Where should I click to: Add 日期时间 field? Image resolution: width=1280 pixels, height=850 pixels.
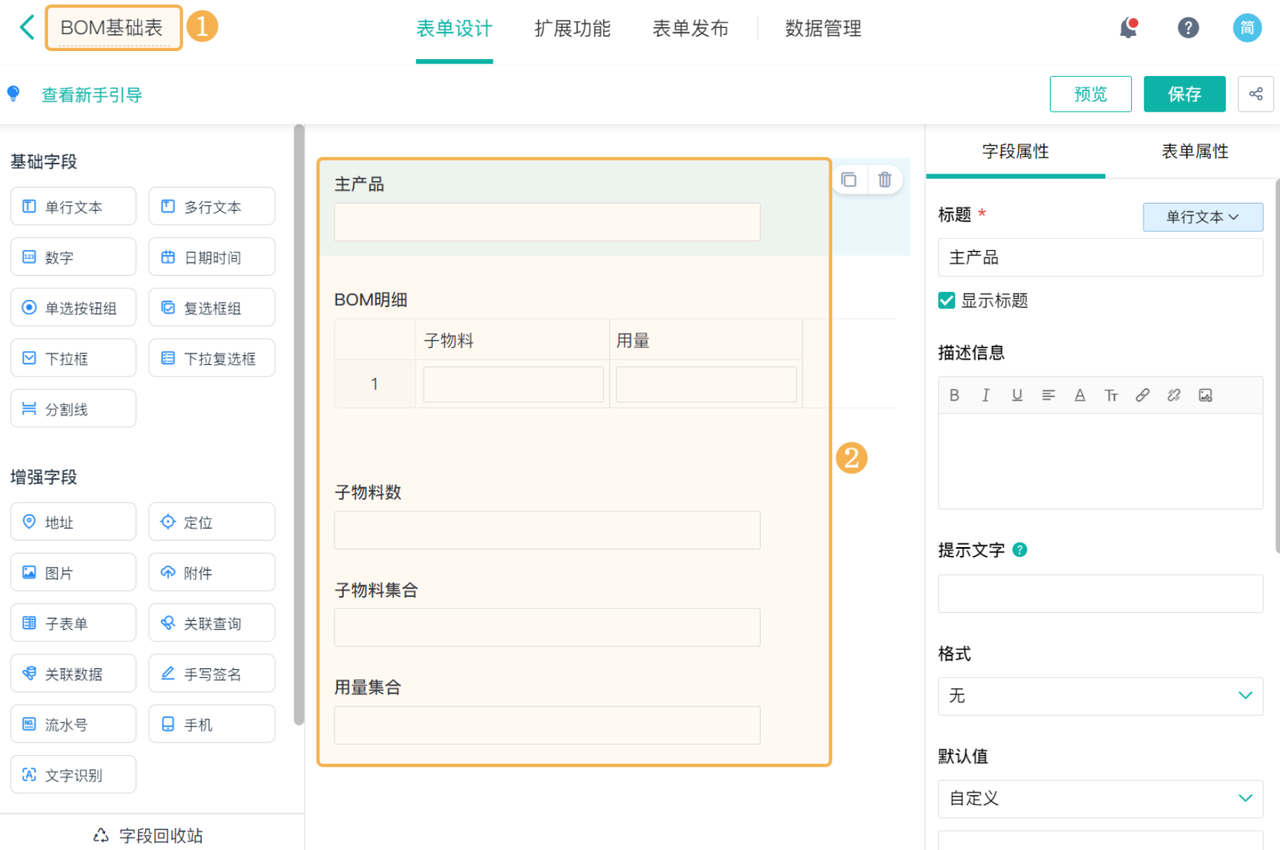[212, 257]
